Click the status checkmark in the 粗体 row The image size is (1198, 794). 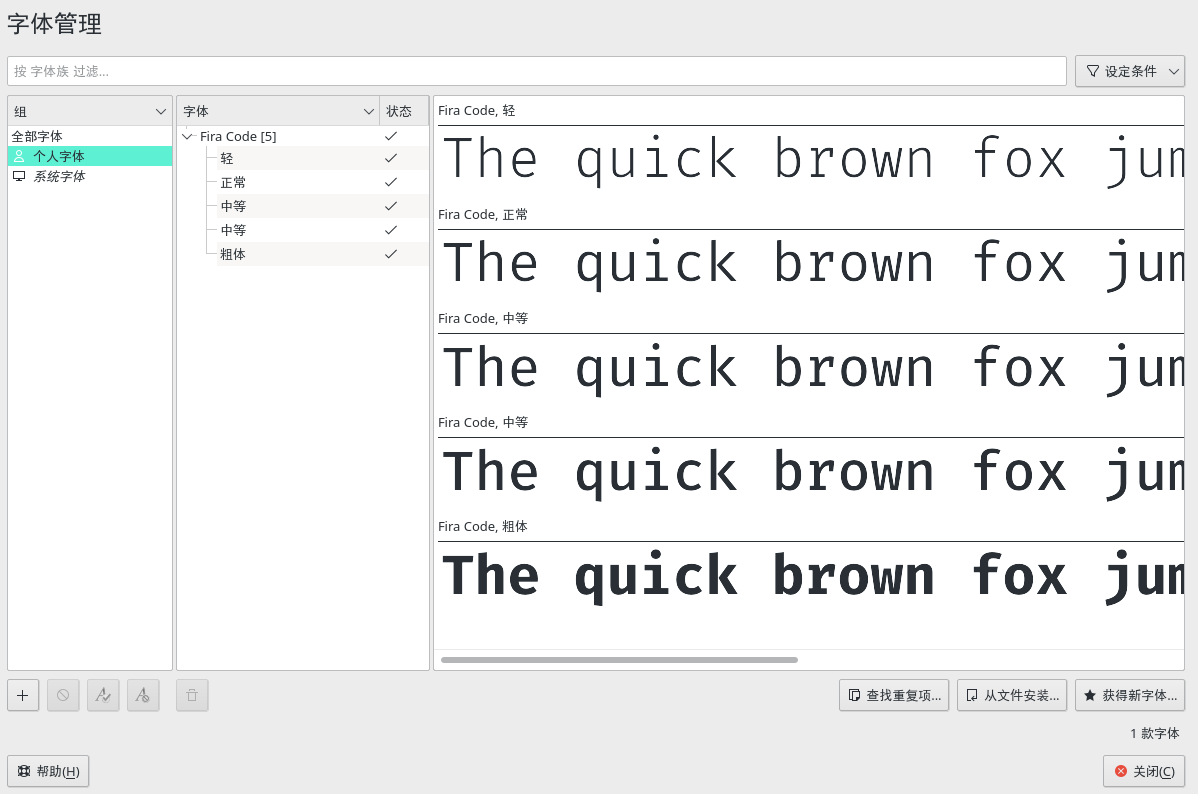[391, 254]
